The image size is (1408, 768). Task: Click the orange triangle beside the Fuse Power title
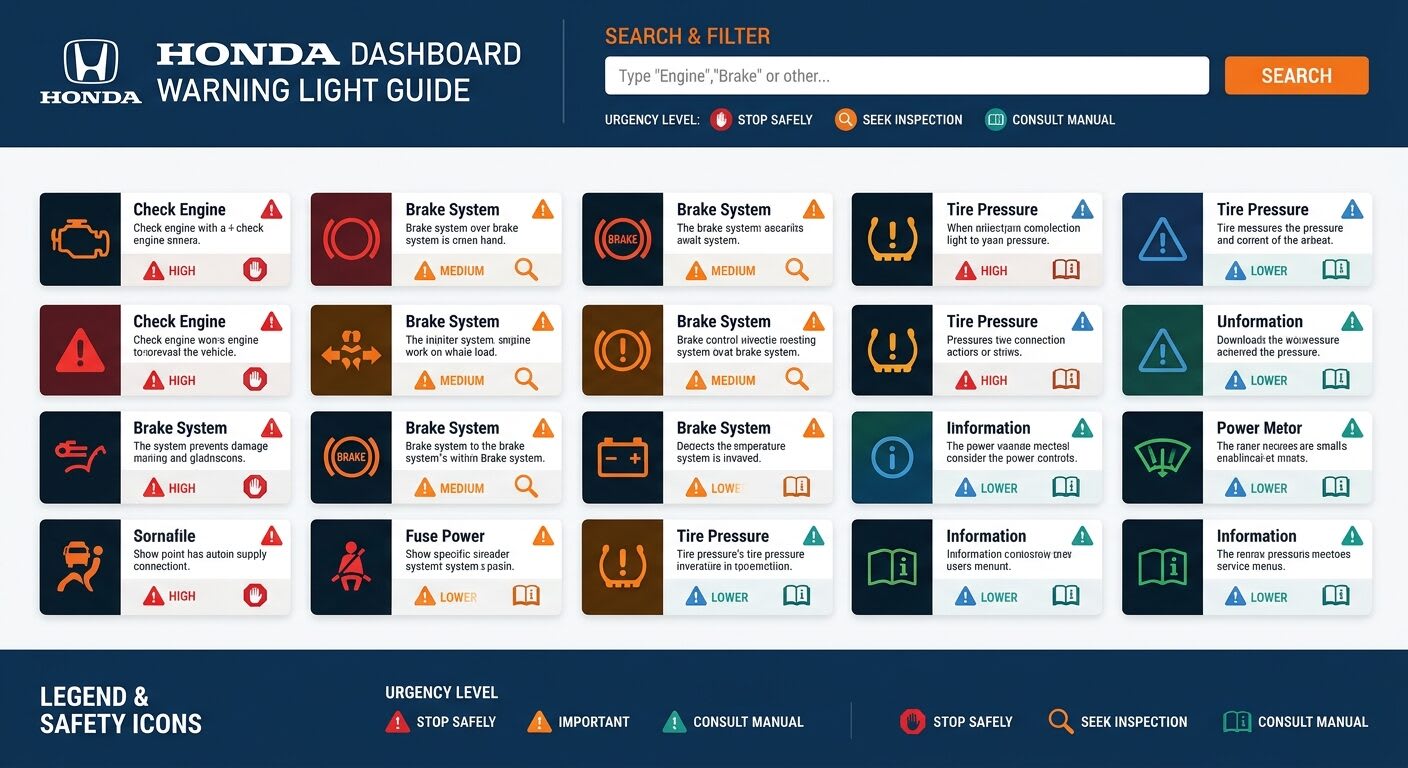click(x=543, y=536)
